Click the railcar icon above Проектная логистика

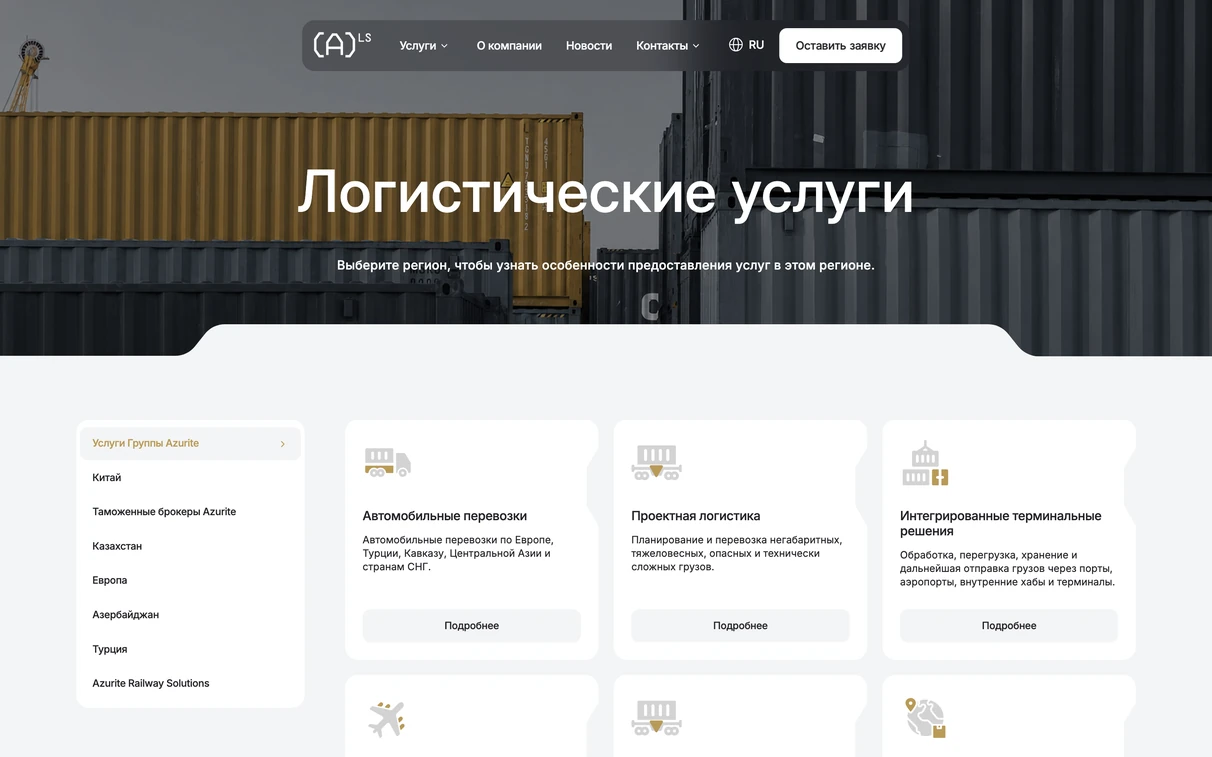[x=657, y=462]
